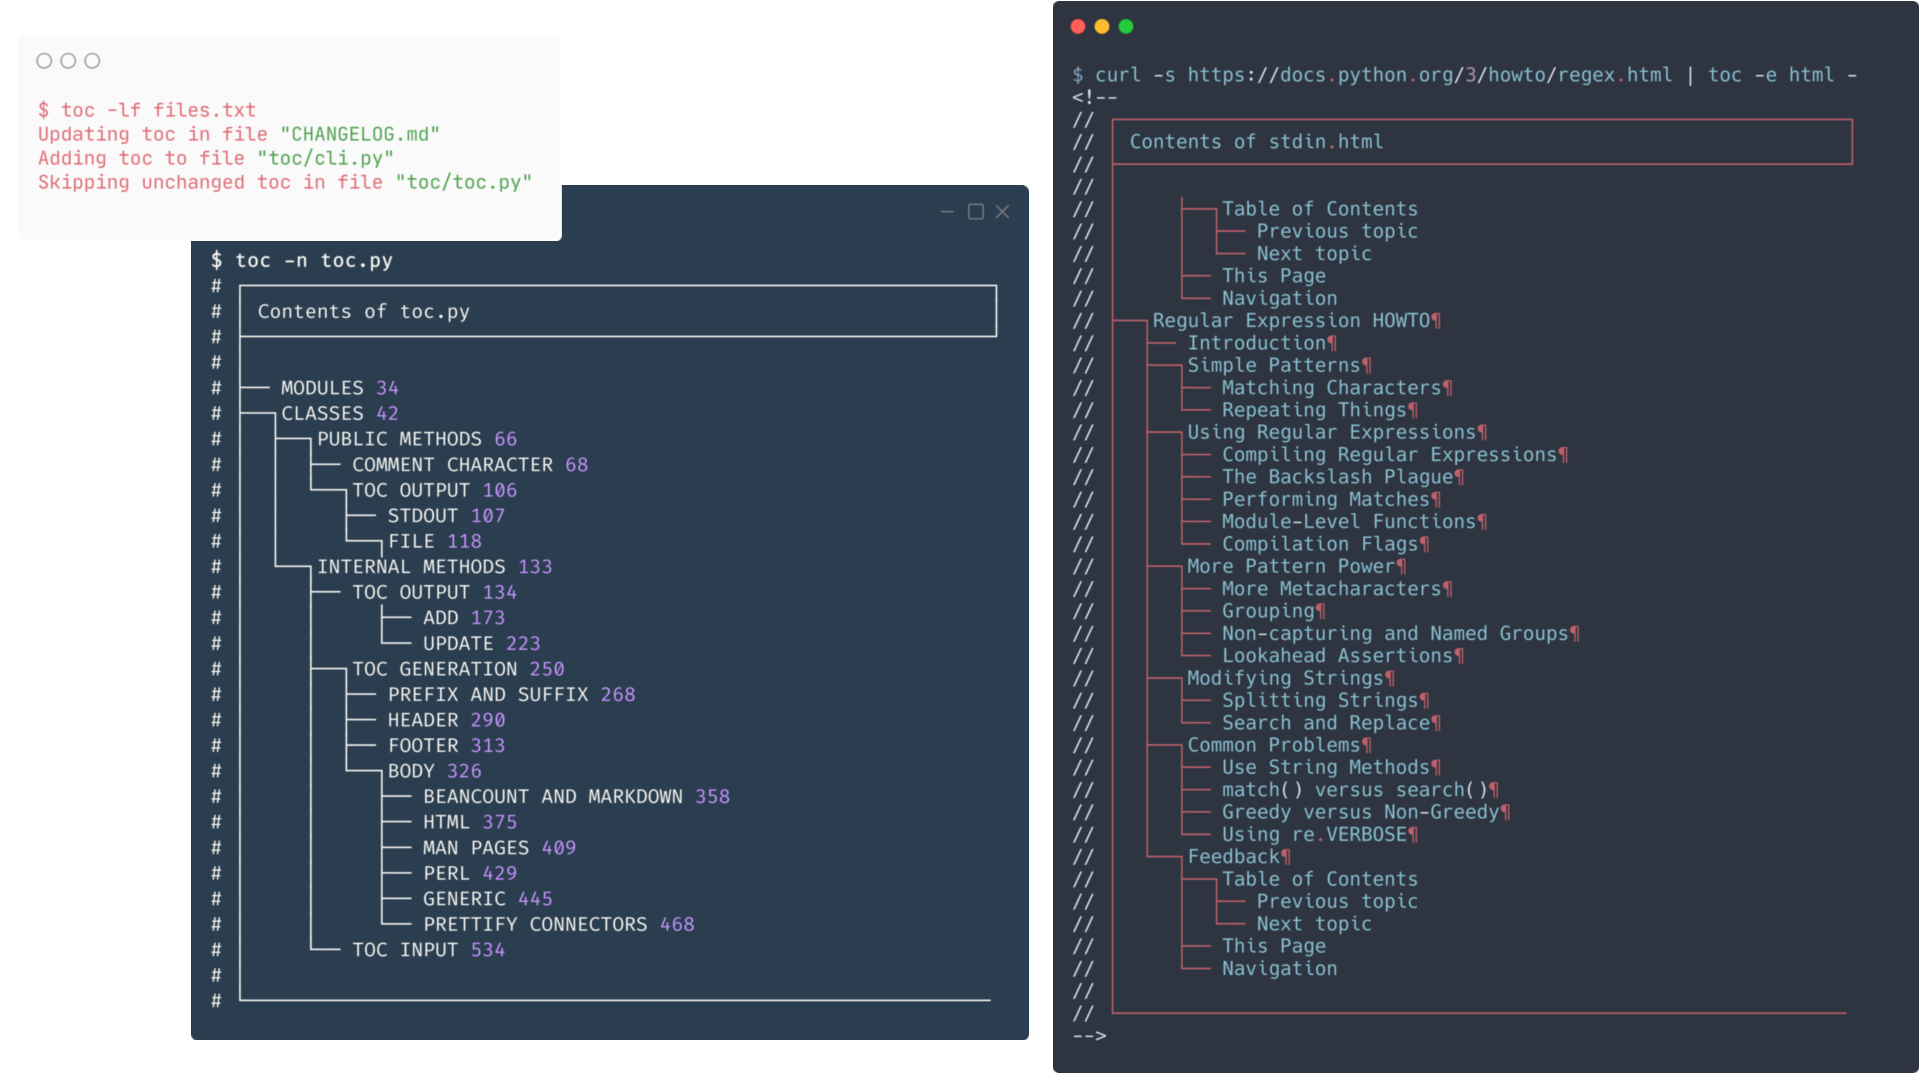The image size is (1920, 1080).
Task: Select the Lookahead Assertions entry
Action: (1343, 656)
